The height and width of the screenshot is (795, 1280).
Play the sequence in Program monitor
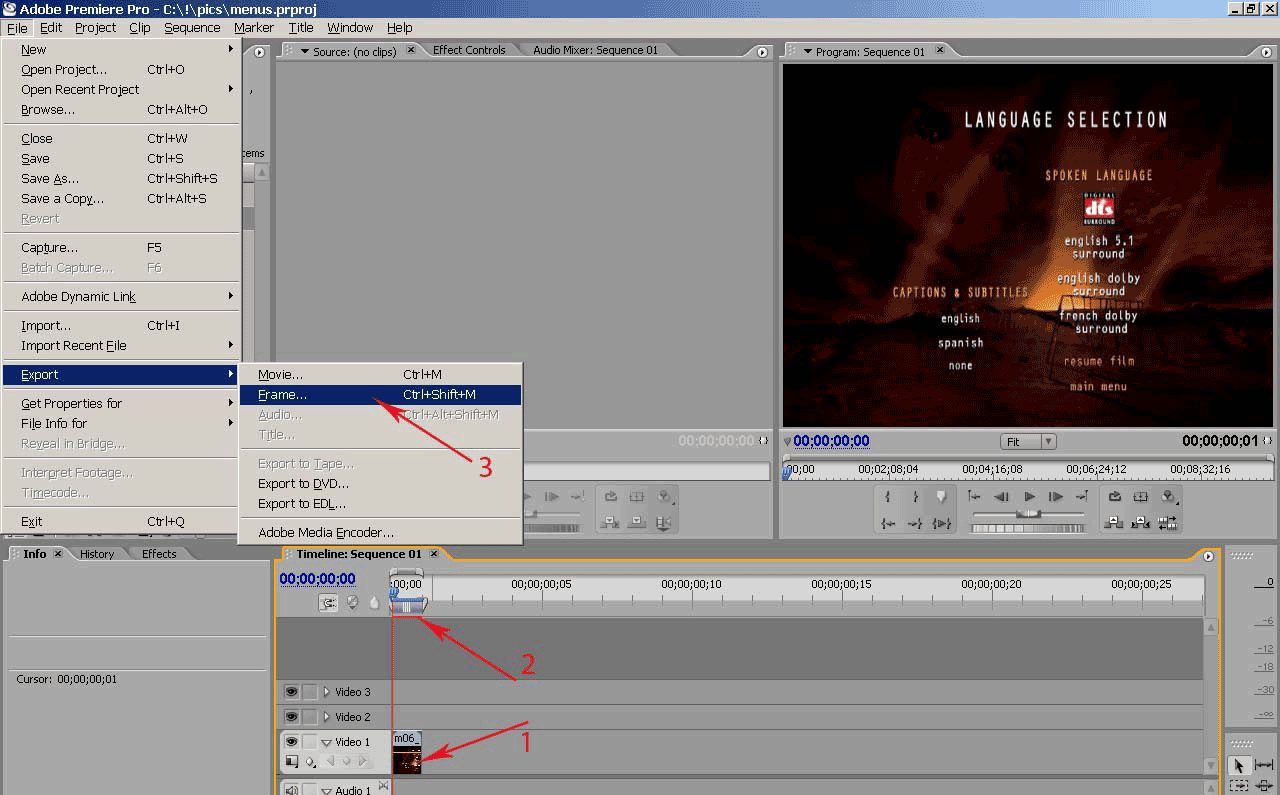click(x=1029, y=497)
